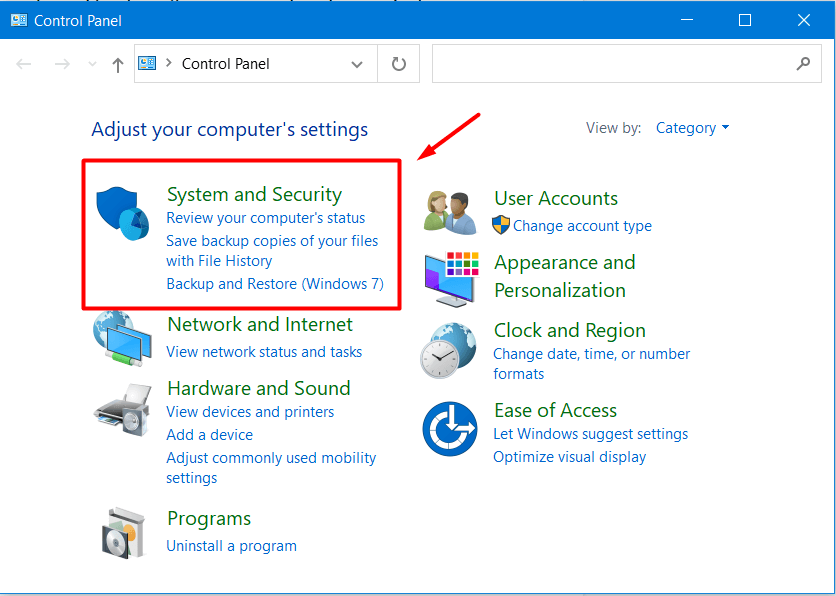Viewport: 836px width, 596px height.
Task: Click the Control Panel title bar icon
Action: tap(19, 20)
